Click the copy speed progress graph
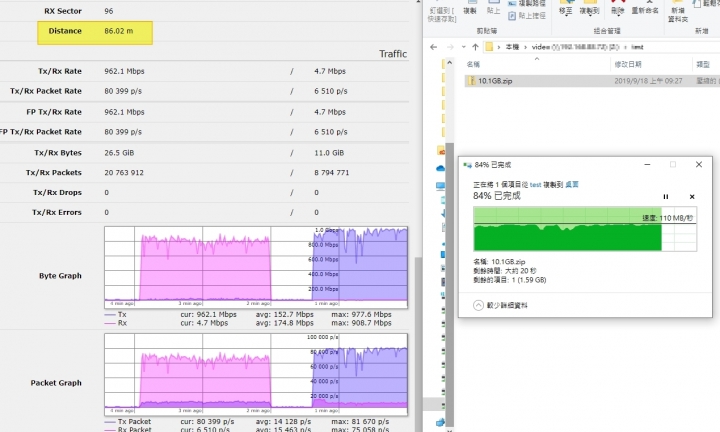This screenshot has height=432, width=720. click(585, 229)
